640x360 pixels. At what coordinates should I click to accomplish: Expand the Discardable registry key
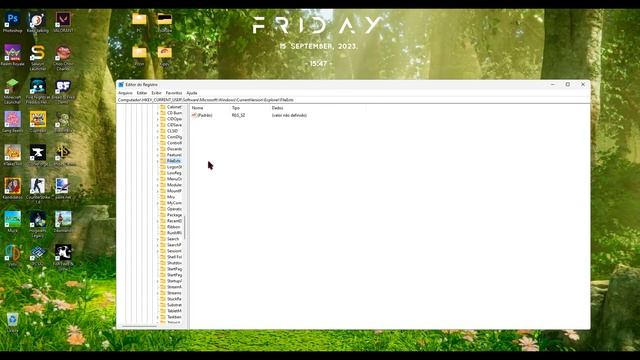click(x=158, y=149)
